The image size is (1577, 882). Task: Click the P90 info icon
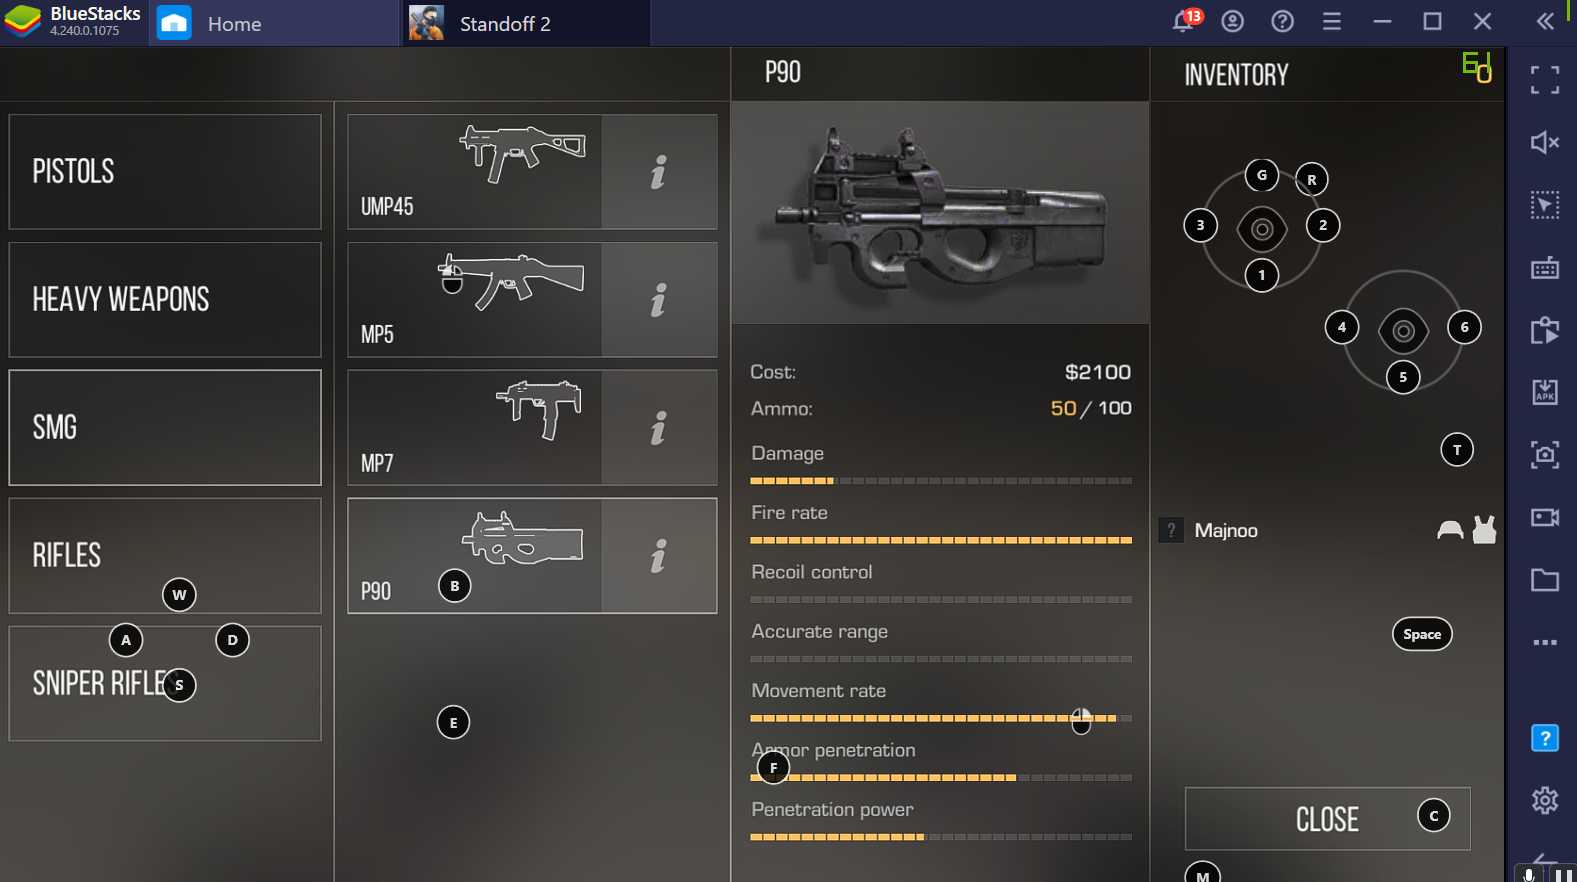tap(659, 556)
